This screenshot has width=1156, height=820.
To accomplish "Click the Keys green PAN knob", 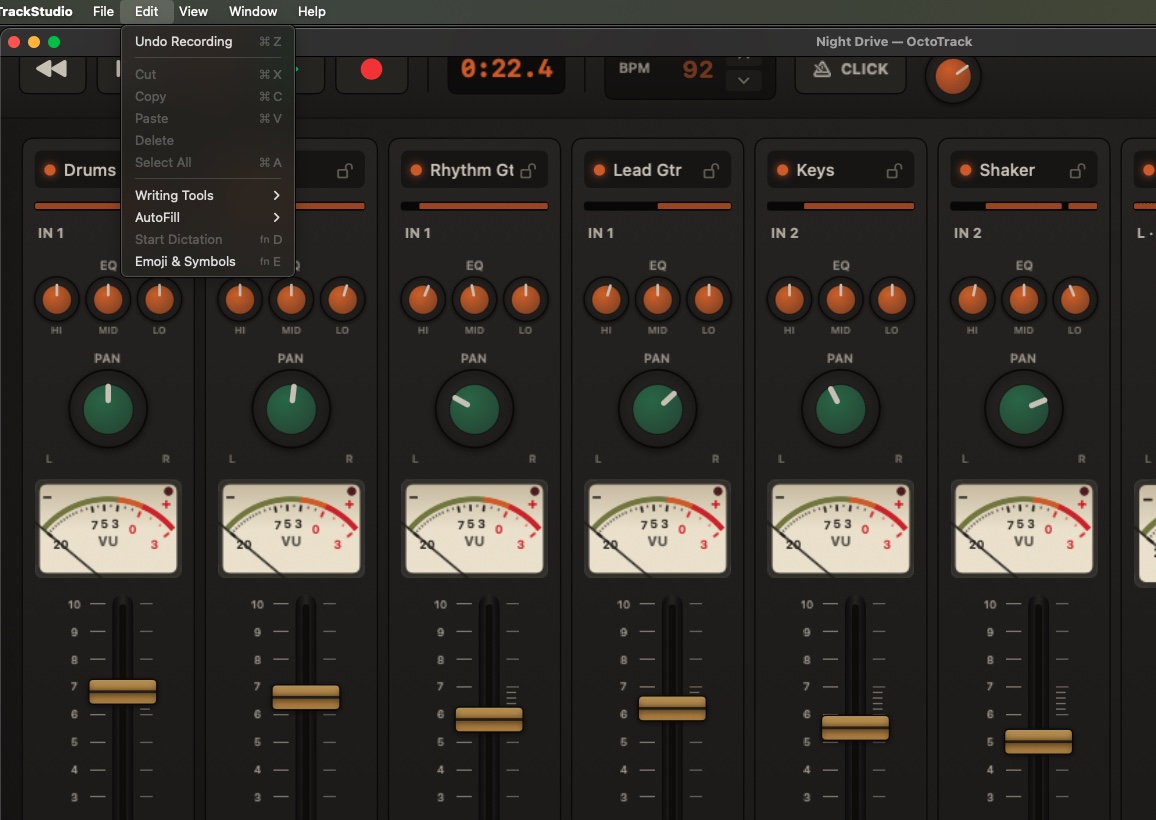I will (x=840, y=409).
